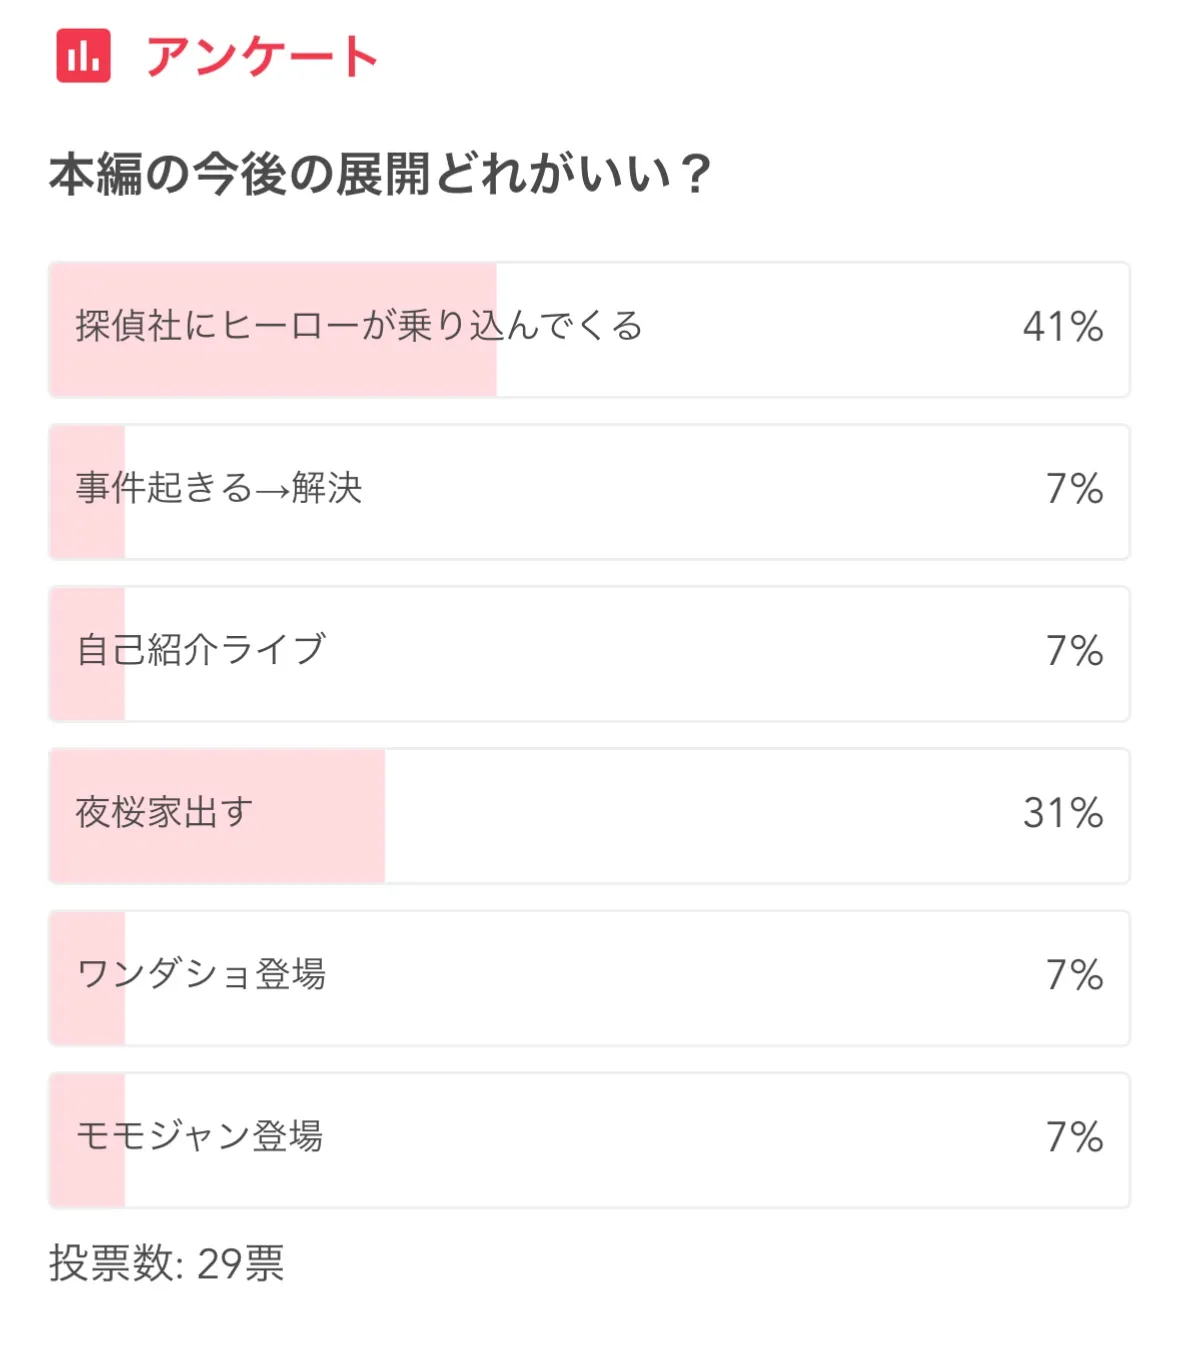Click the 7% beside モモジャン登場
Viewport: 1179px width, 1351px height.
(1074, 1137)
